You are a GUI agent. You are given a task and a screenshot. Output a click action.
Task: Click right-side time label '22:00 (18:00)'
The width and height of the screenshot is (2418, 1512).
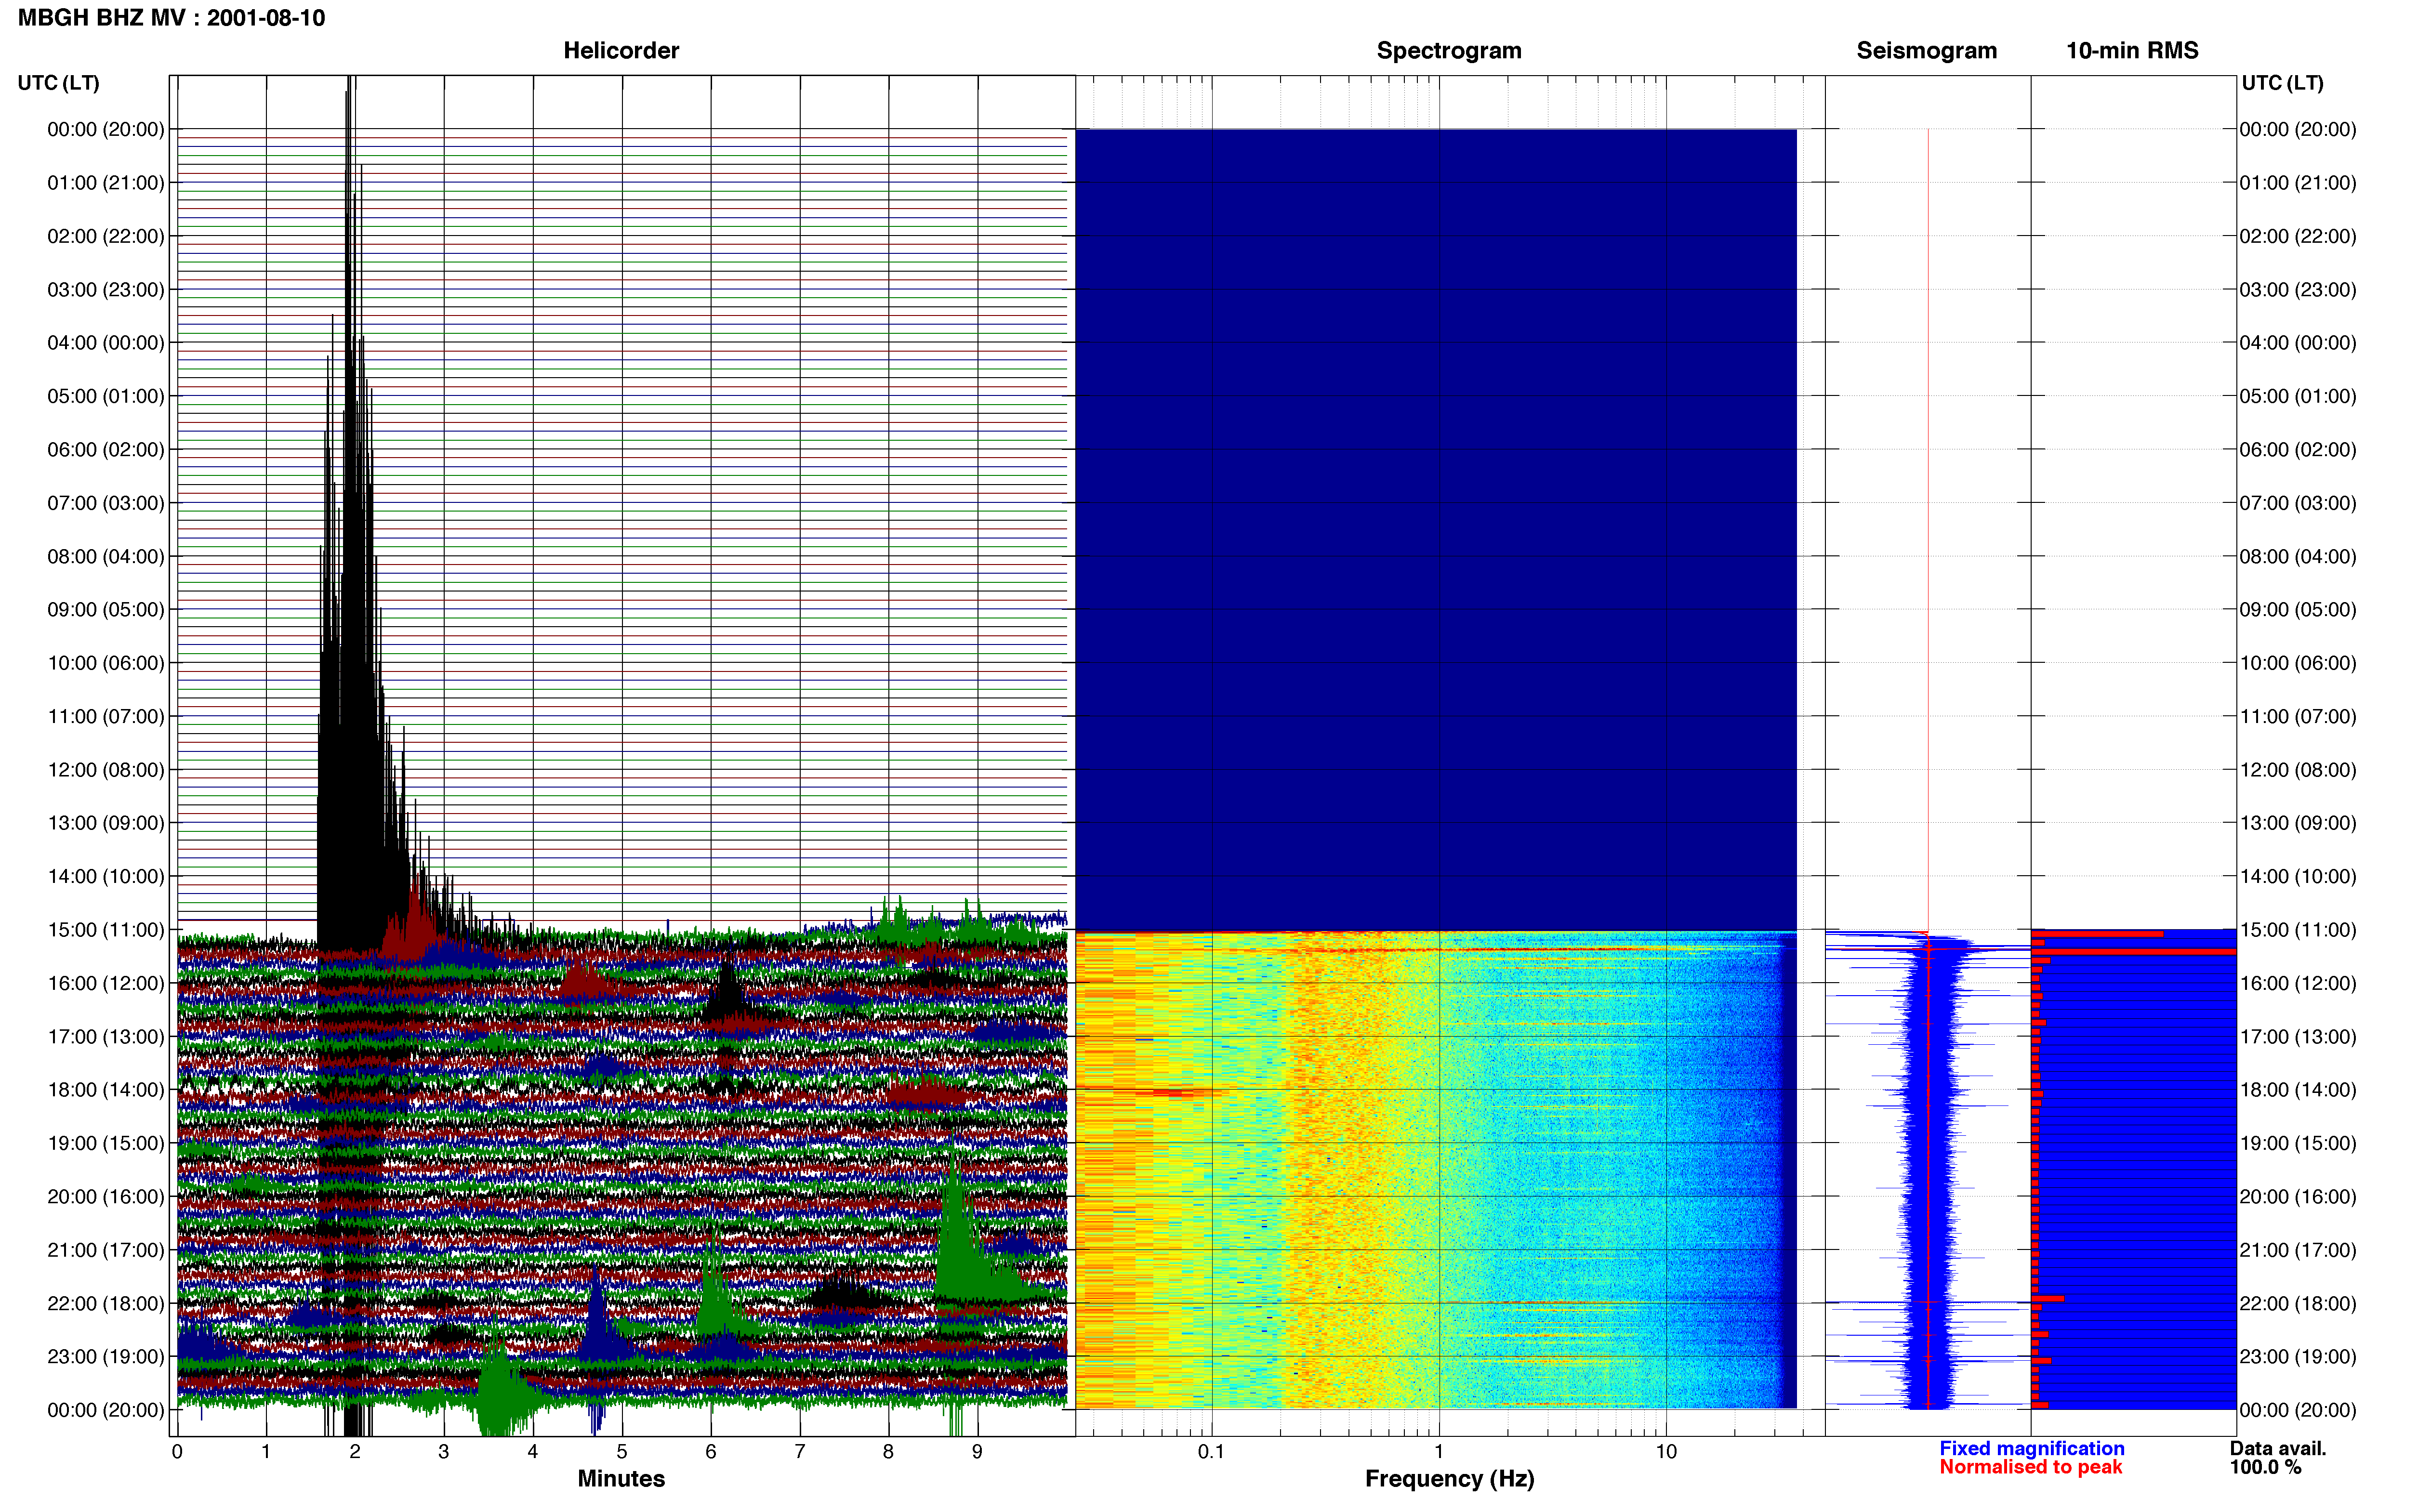2298,1303
